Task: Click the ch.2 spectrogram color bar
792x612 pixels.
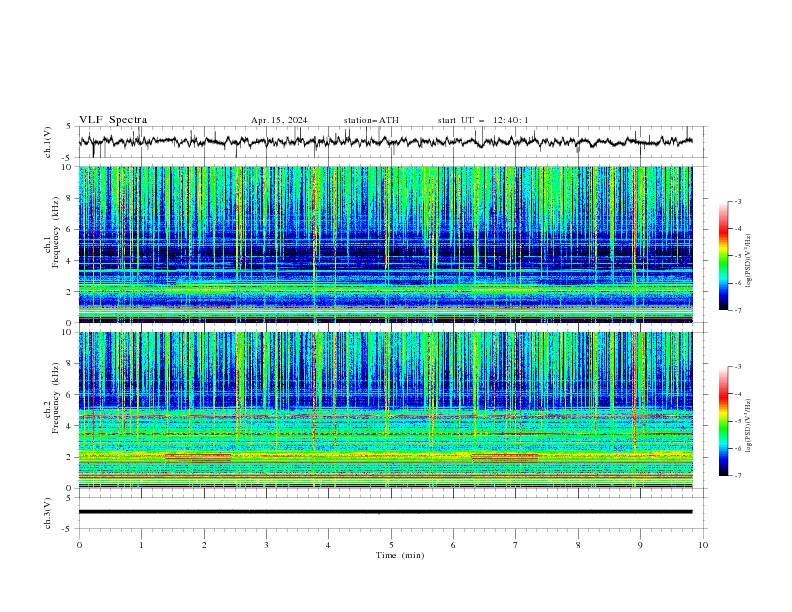Action: (724, 421)
